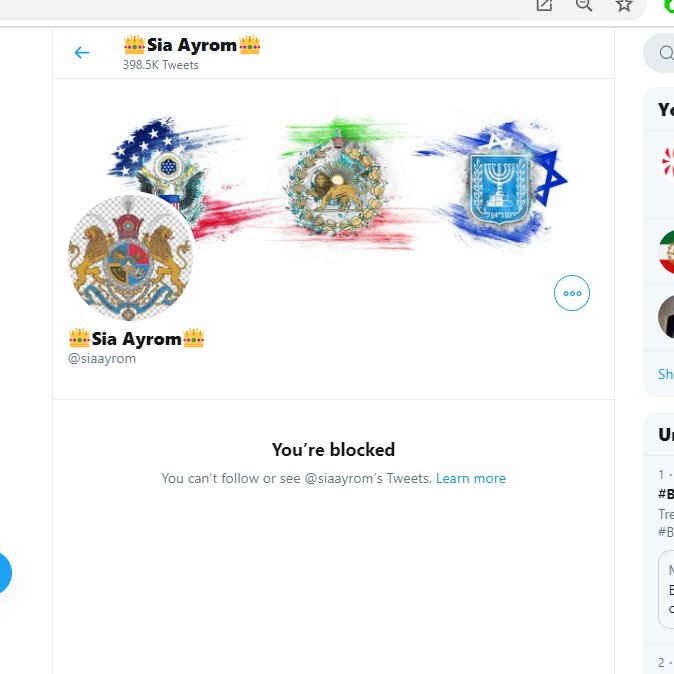Click the blue compose Tweet button
Screen dimensions: 674x674
(x=3, y=573)
